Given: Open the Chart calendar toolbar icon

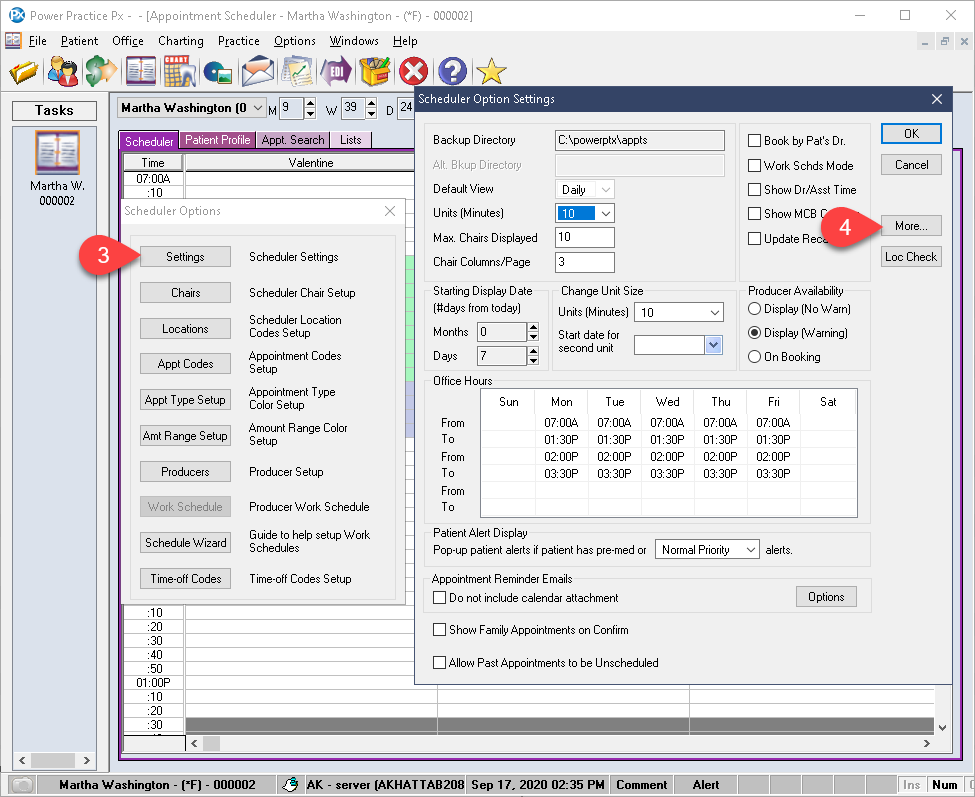Looking at the screenshot, I should [180, 71].
